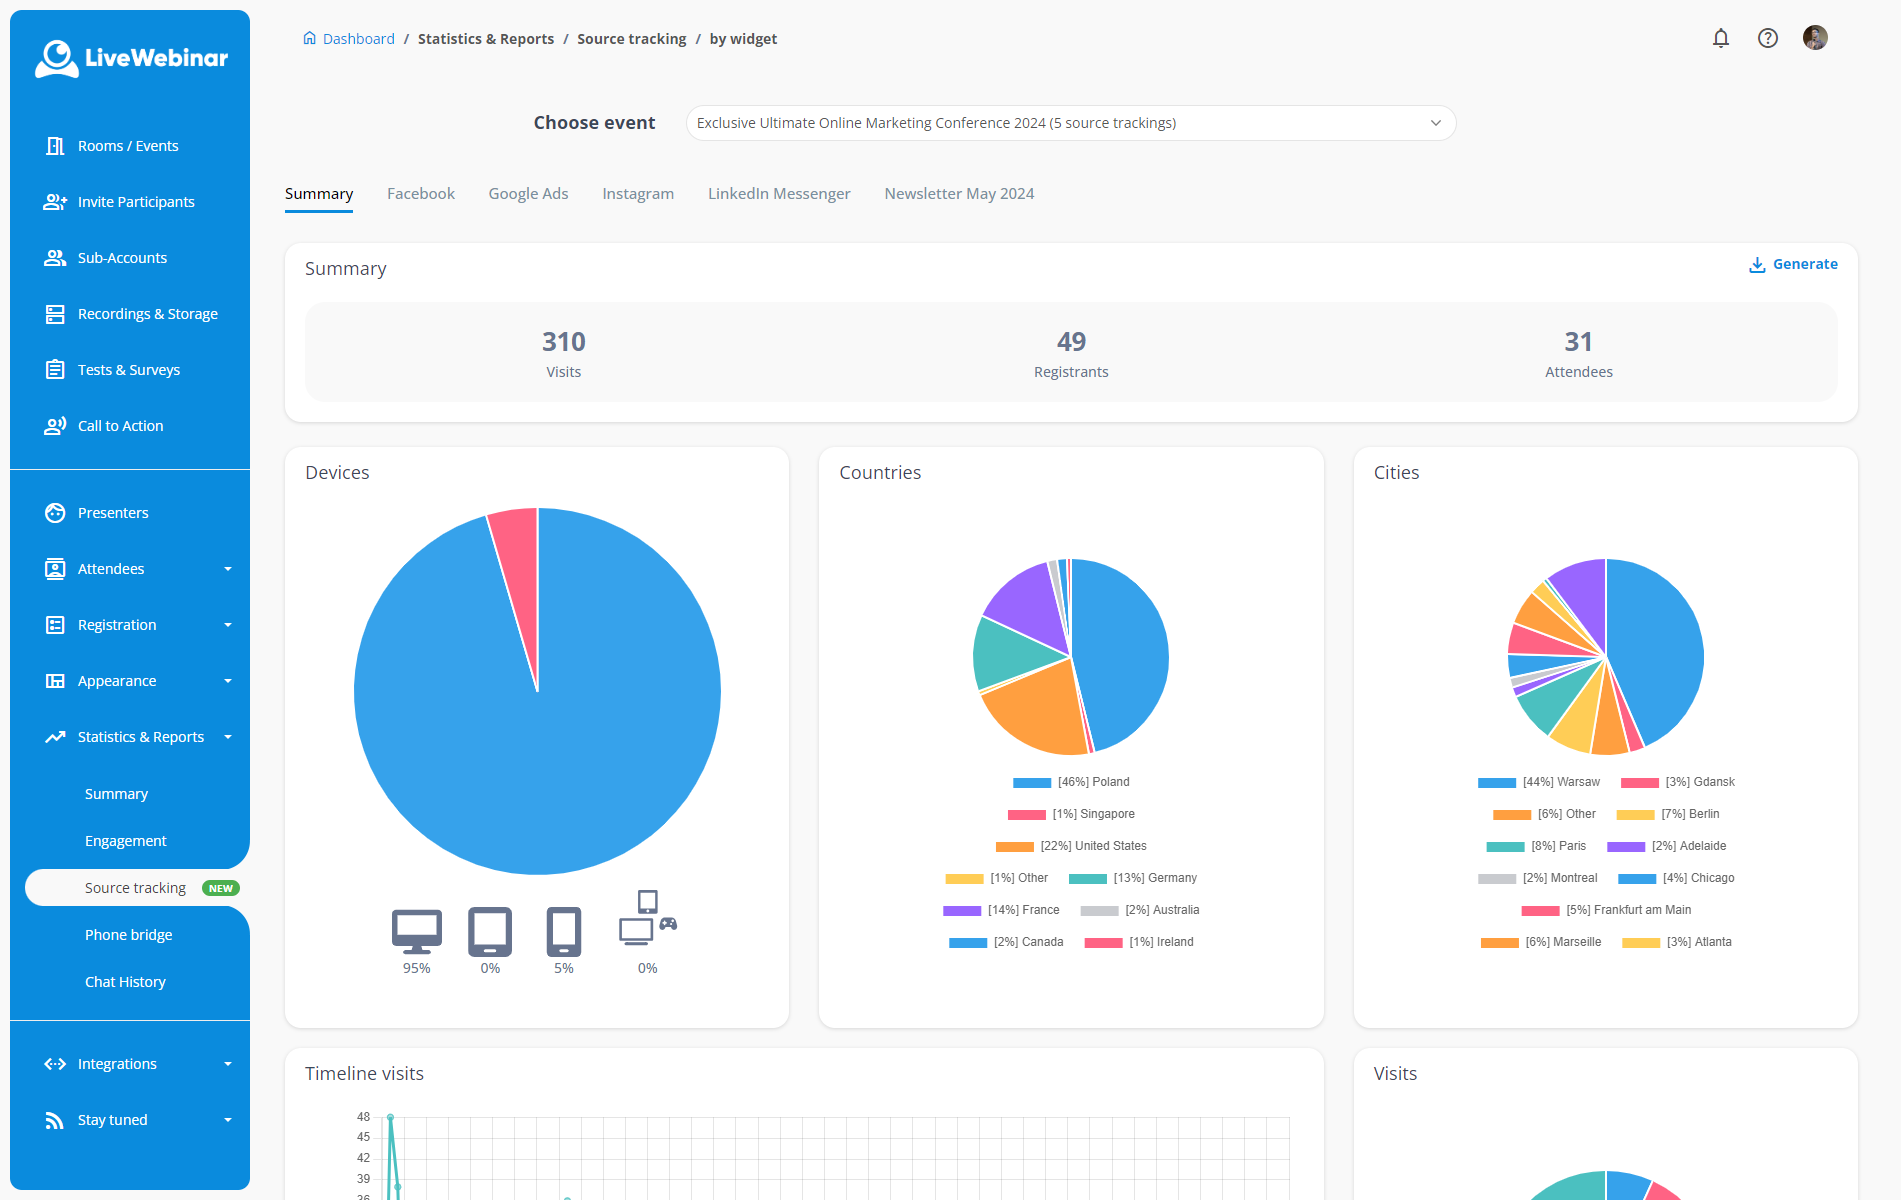Viewport: 1901px width, 1200px height.
Task: Click the desktop device icon
Action: (416, 931)
